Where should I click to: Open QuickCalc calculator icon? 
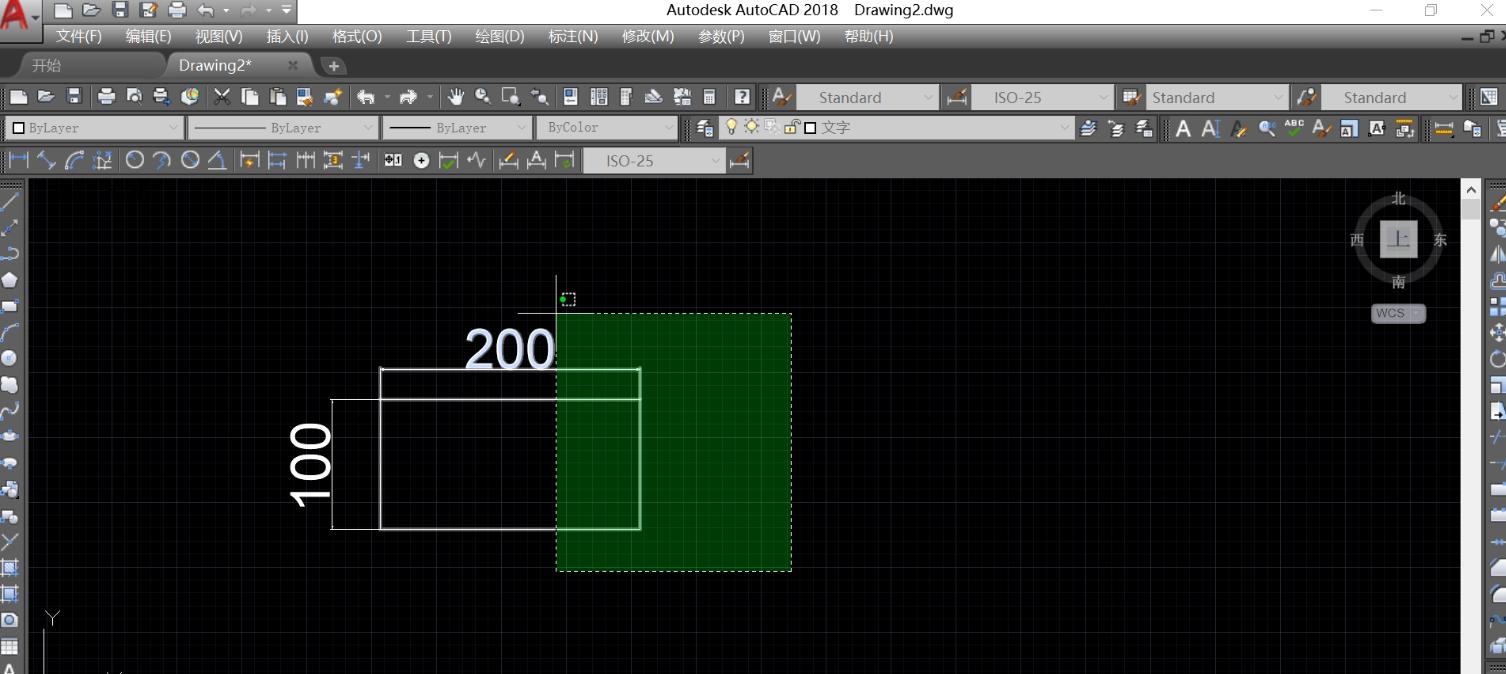pyautogui.click(x=709, y=97)
